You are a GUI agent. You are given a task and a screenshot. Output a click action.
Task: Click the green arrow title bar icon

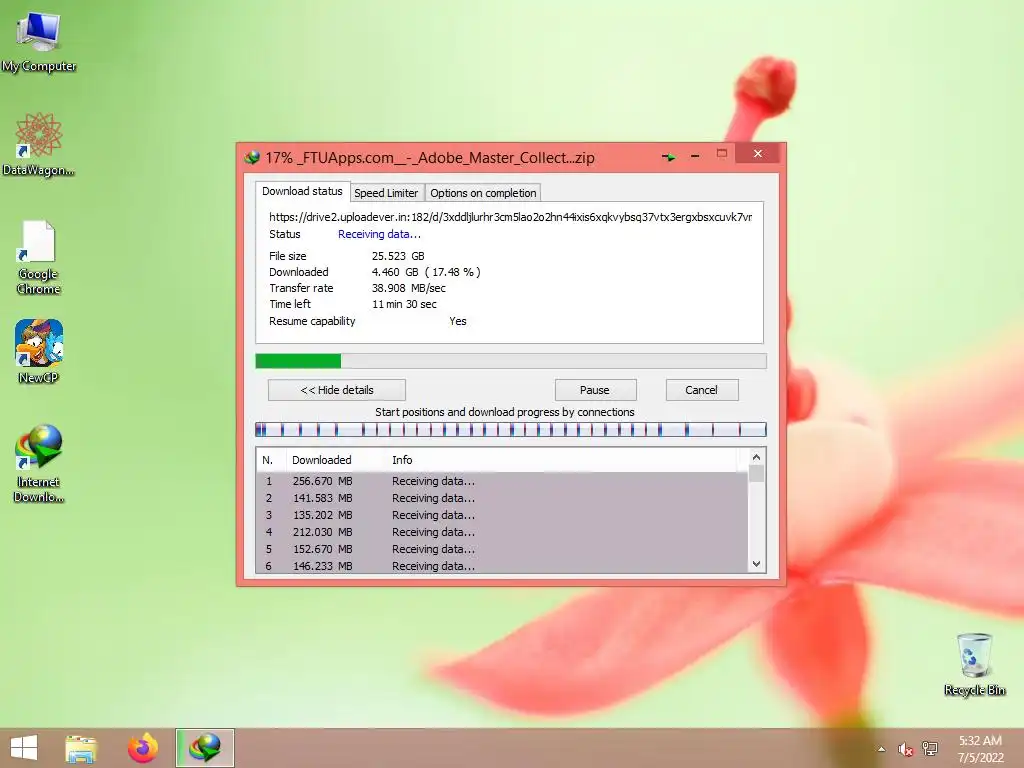[669, 157]
